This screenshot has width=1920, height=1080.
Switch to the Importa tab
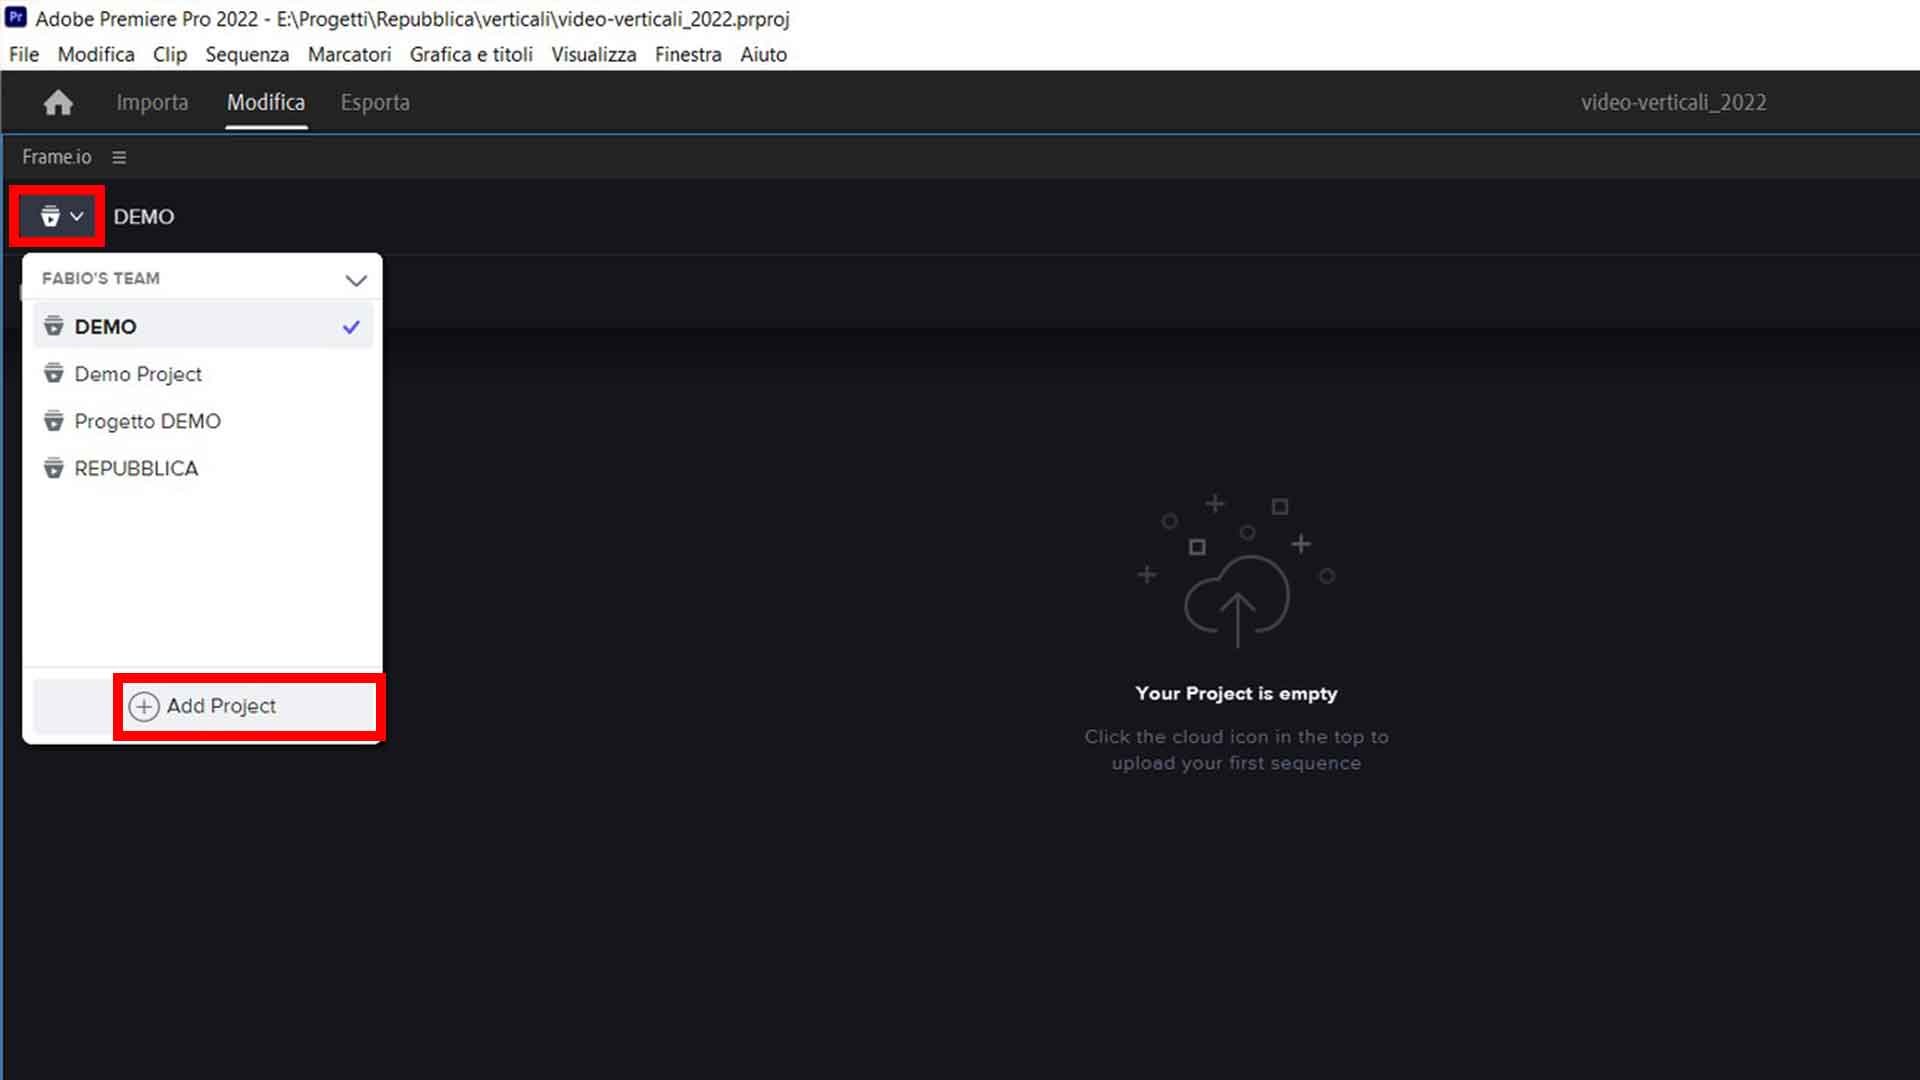click(152, 102)
